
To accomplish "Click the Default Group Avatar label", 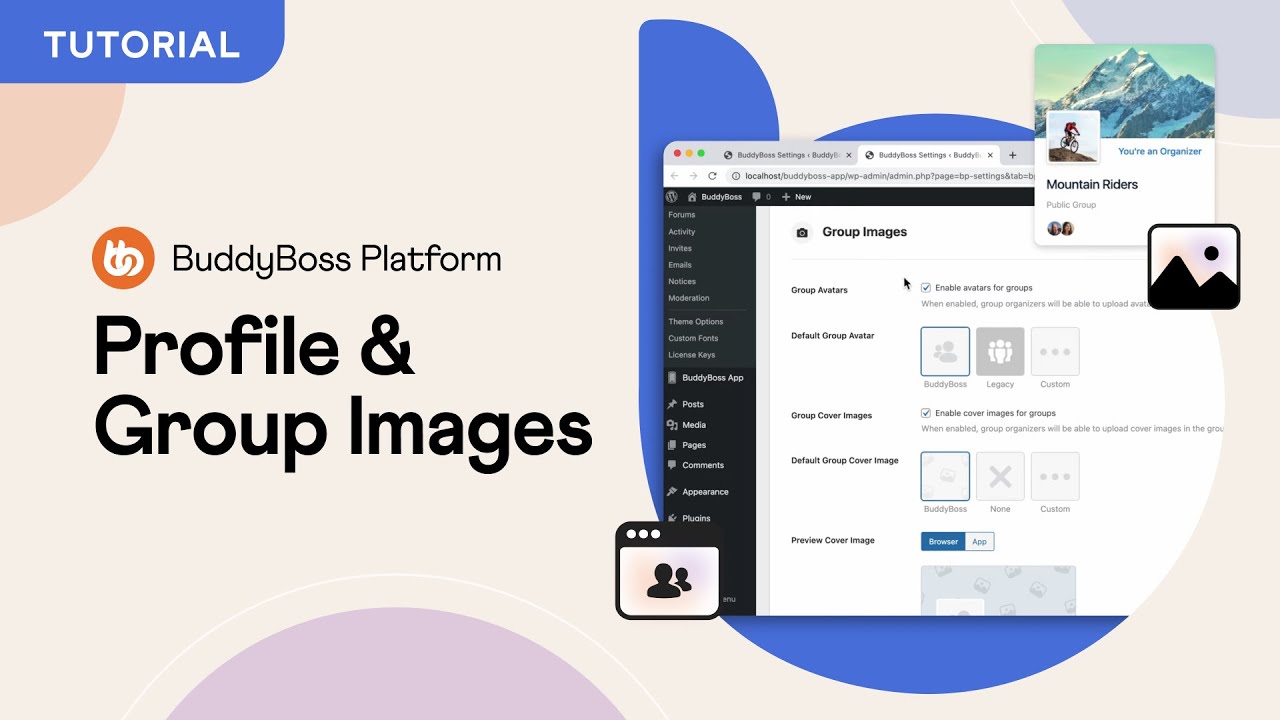I will [x=832, y=336].
